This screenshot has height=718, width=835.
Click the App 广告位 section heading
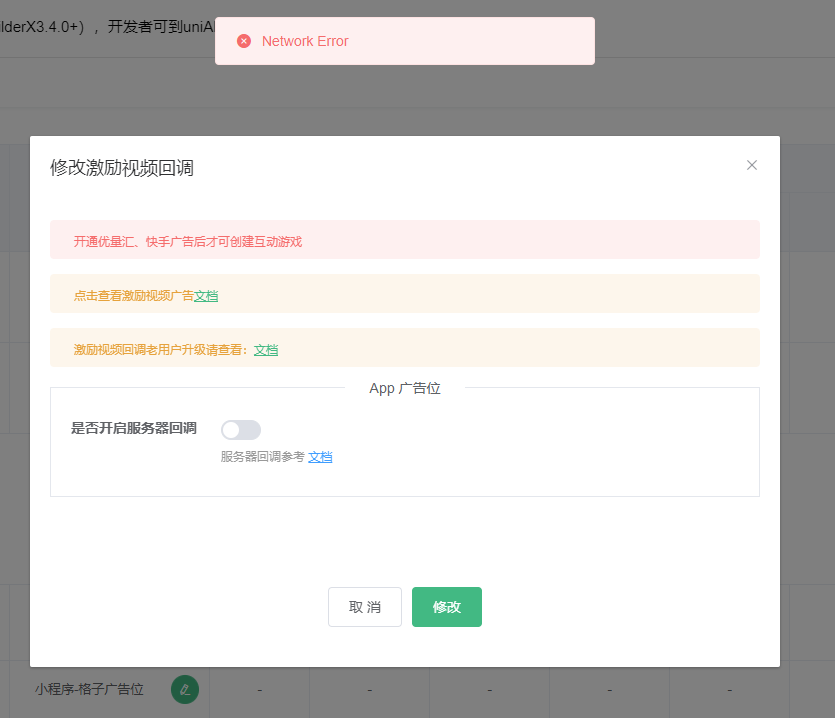[x=405, y=388]
